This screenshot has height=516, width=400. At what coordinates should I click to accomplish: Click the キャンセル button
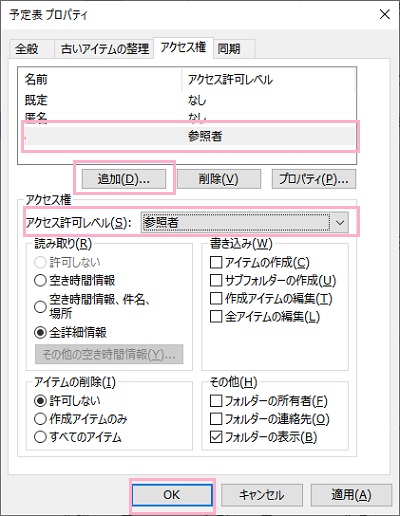pyautogui.click(x=262, y=495)
